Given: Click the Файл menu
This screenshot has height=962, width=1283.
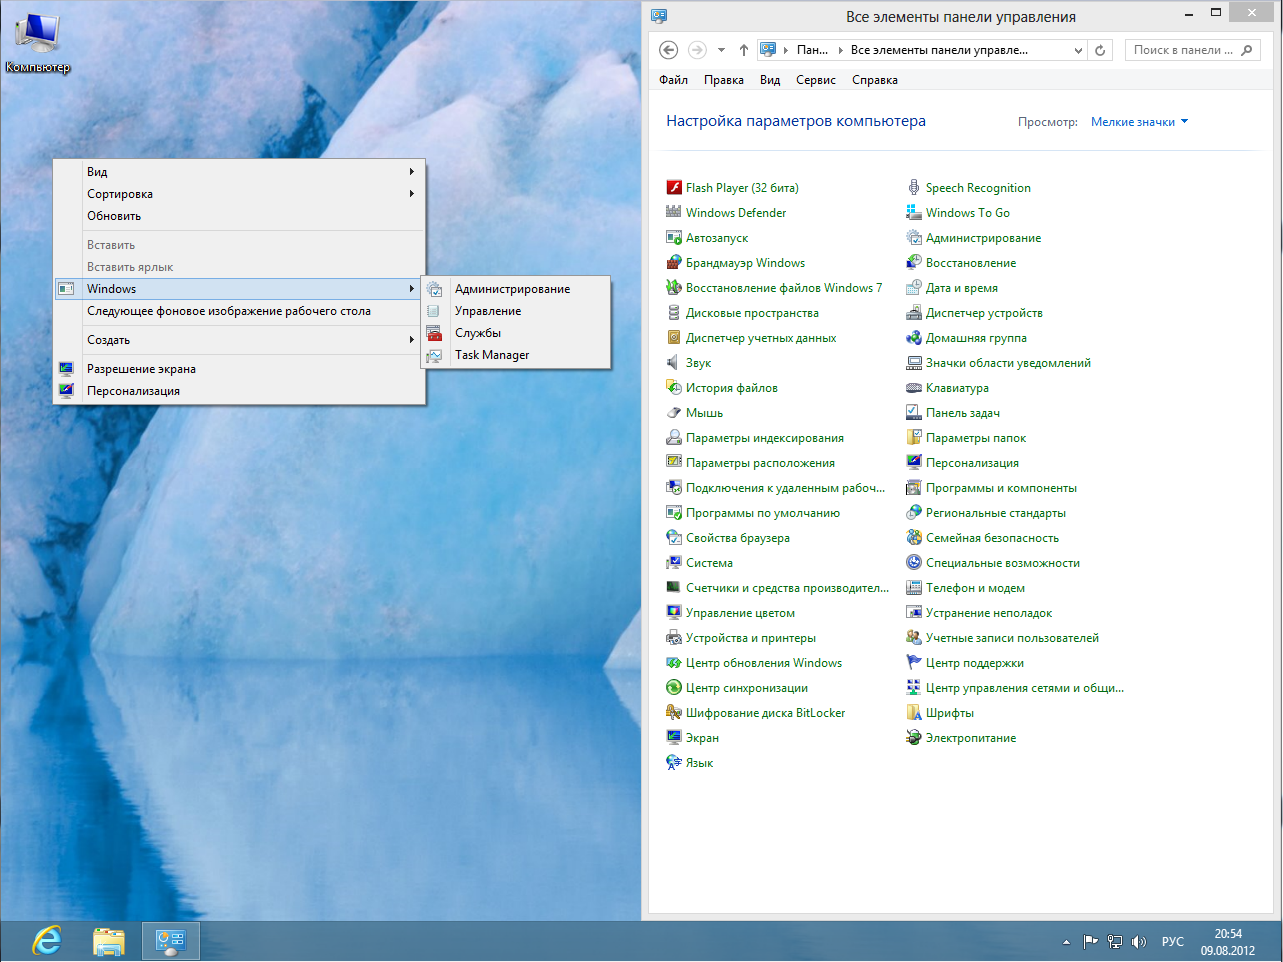Looking at the screenshot, I should point(674,80).
